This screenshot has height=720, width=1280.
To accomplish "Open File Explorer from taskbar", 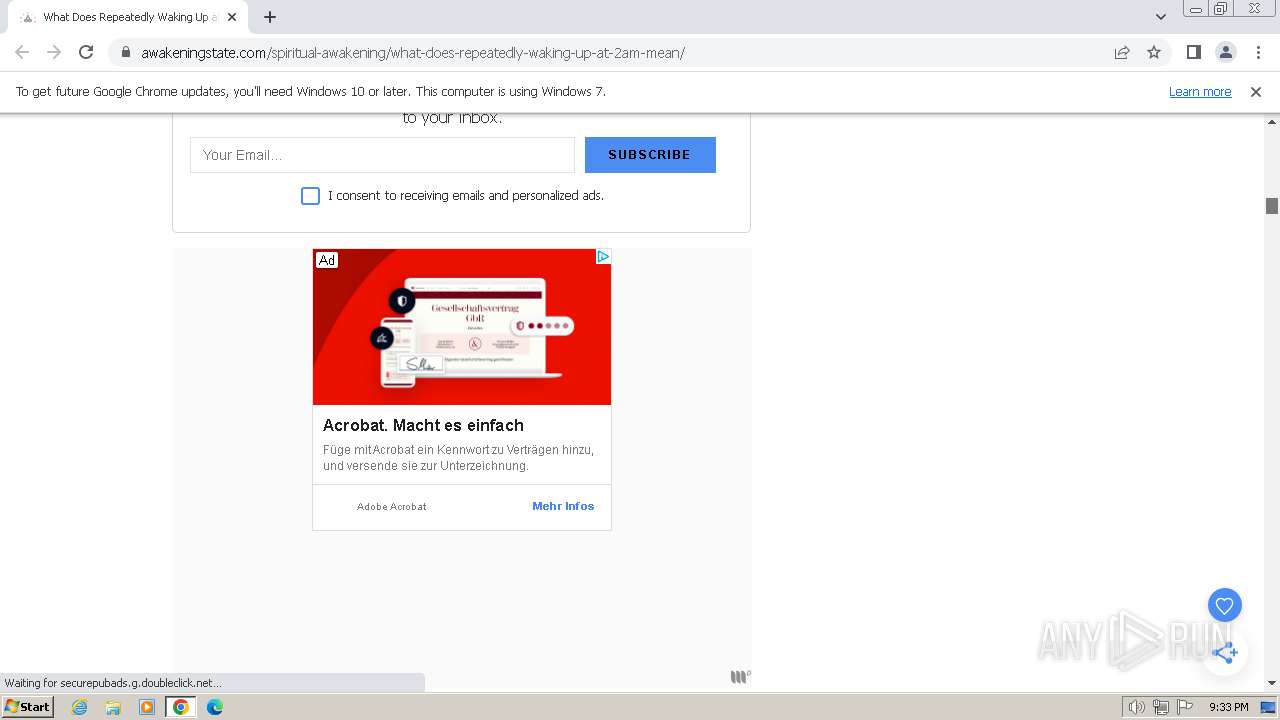I will tap(113, 707).
